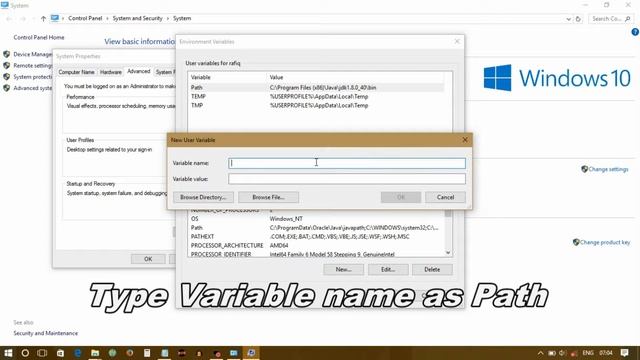Click the Variable column header in user variables

[227, 77]
